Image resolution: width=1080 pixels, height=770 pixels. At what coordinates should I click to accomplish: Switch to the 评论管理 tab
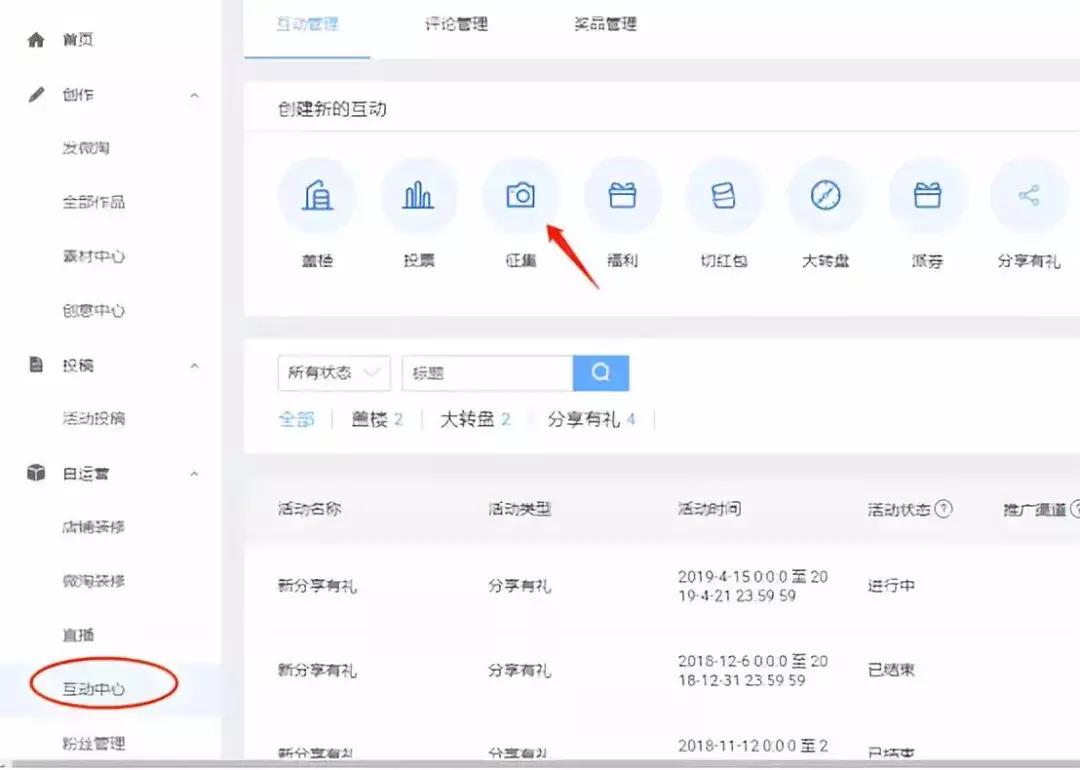[455, 25]
